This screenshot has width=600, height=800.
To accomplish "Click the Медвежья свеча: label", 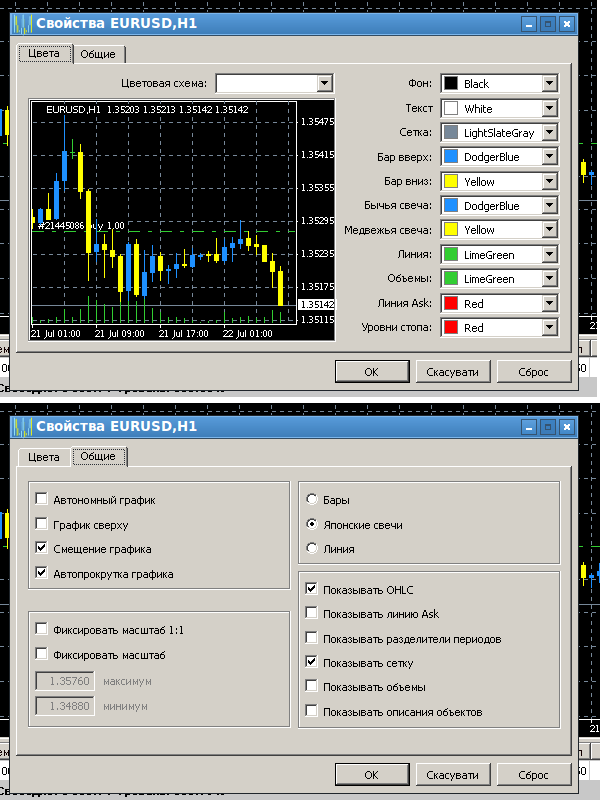I will 388,230.
